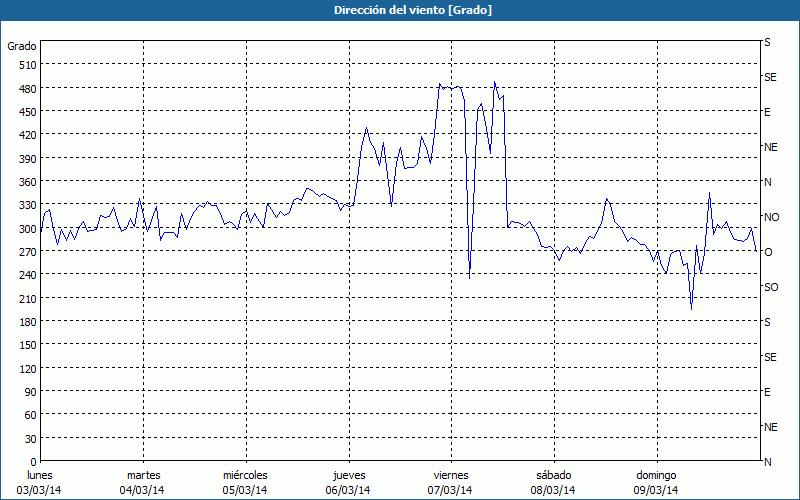Screen dimensions: 800x500
Task: Click the 180 tick on the y-axis
Action: coord(26,322)
